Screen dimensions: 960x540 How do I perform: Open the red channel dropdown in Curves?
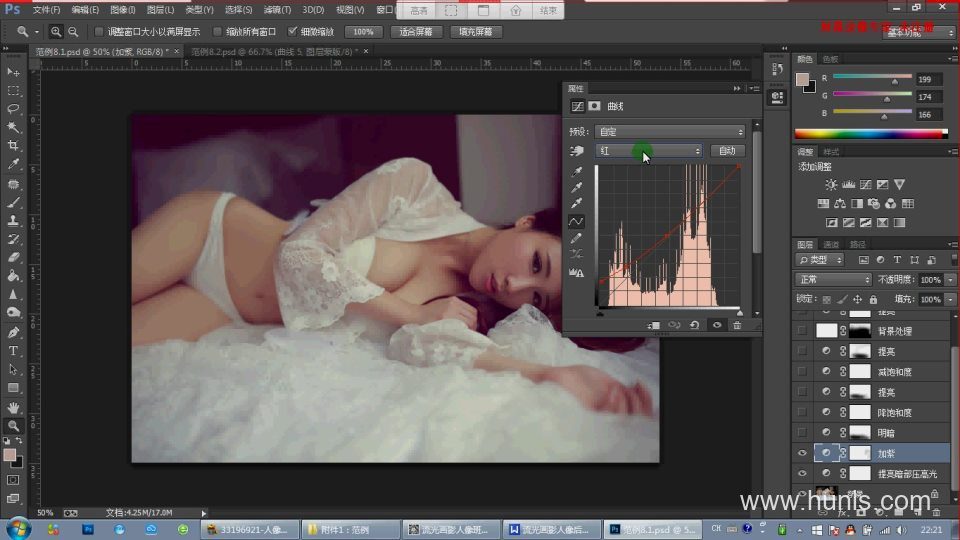648,151
